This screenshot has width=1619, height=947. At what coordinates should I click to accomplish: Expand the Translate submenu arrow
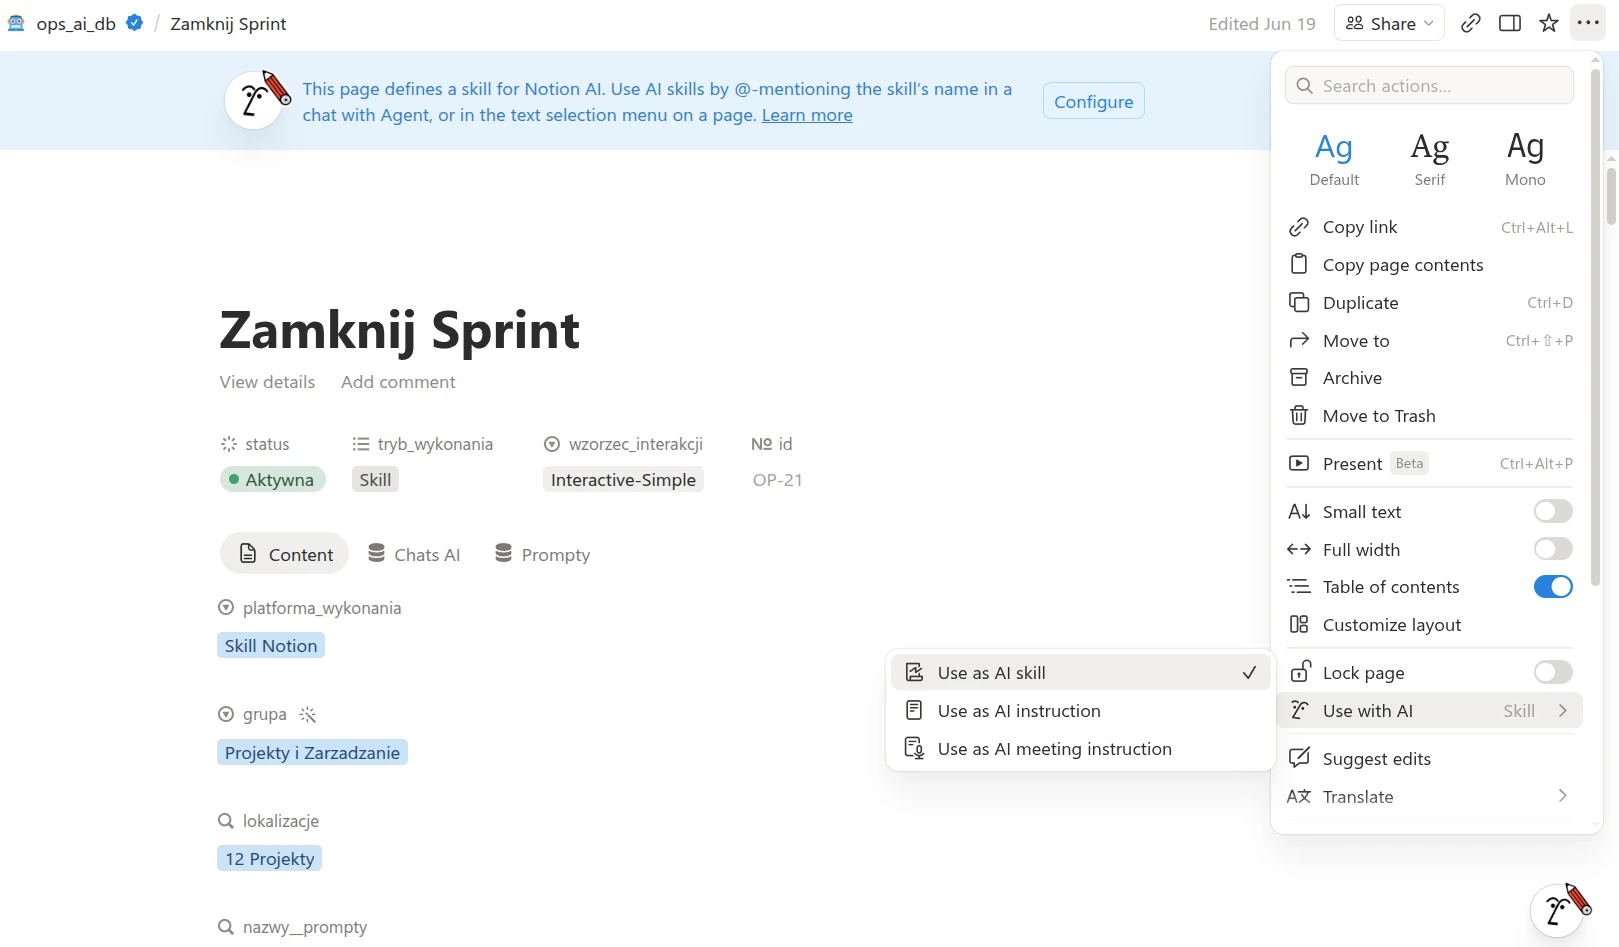(x=1563, y=797)
